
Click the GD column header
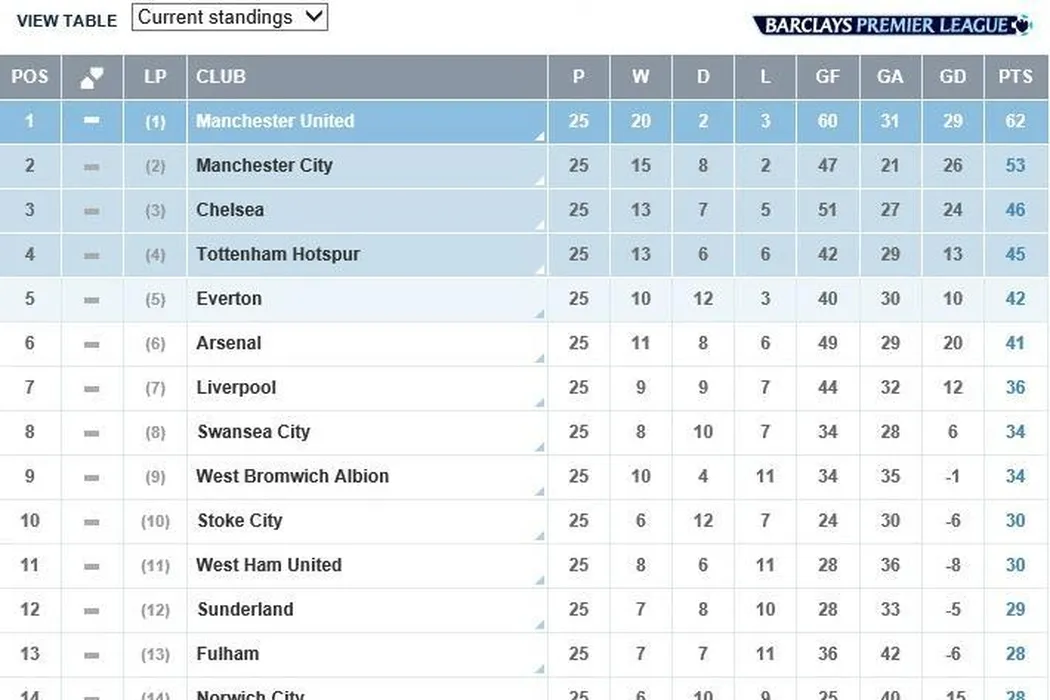tap(952, 77)
